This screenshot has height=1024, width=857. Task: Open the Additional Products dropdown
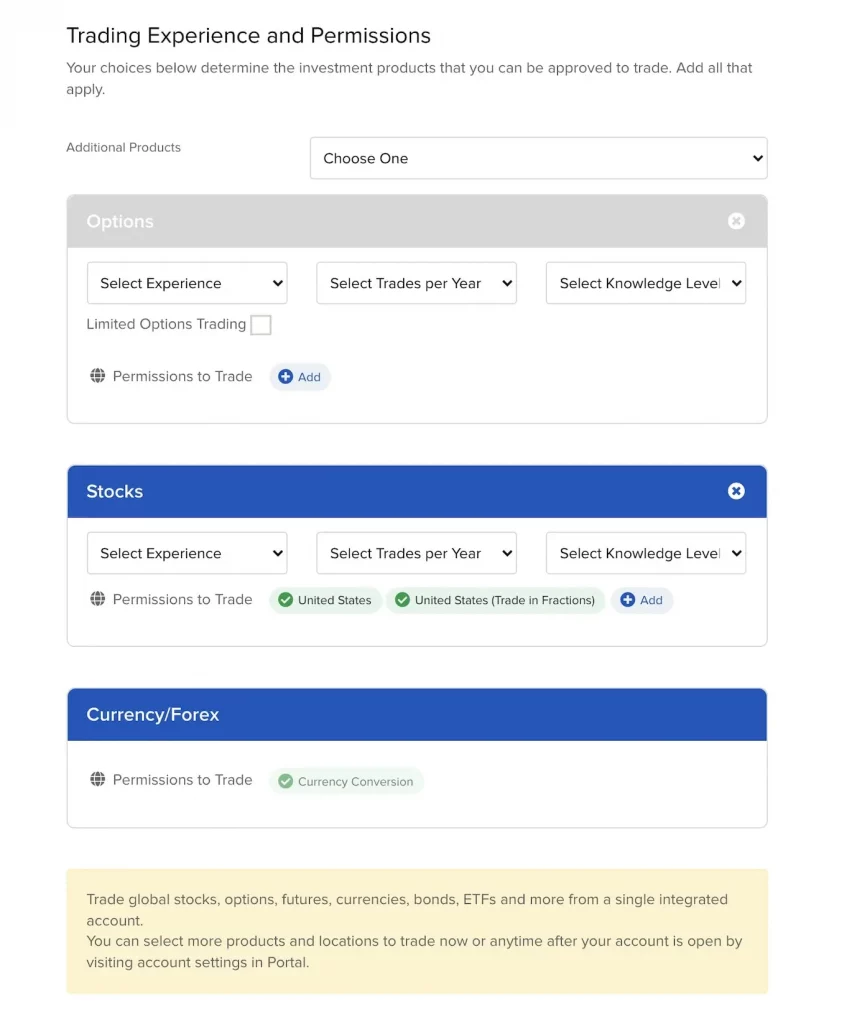538,158
